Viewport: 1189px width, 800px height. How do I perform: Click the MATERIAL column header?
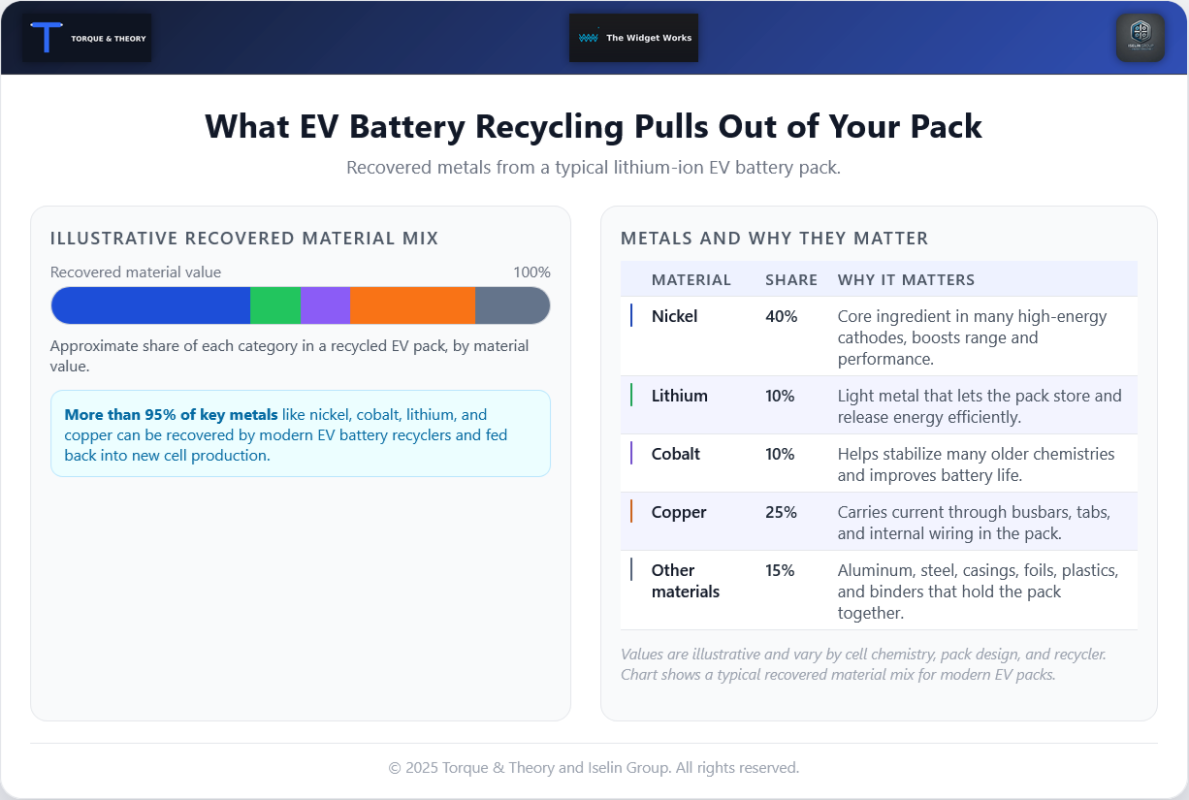pos(691,280)
